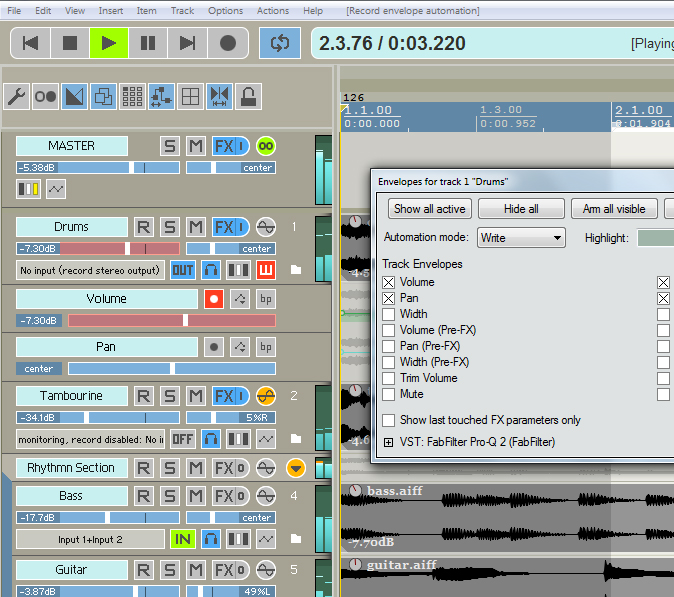Click the Hide all button
The height and width of the screenshot is (597, 674).
[520, 209]
